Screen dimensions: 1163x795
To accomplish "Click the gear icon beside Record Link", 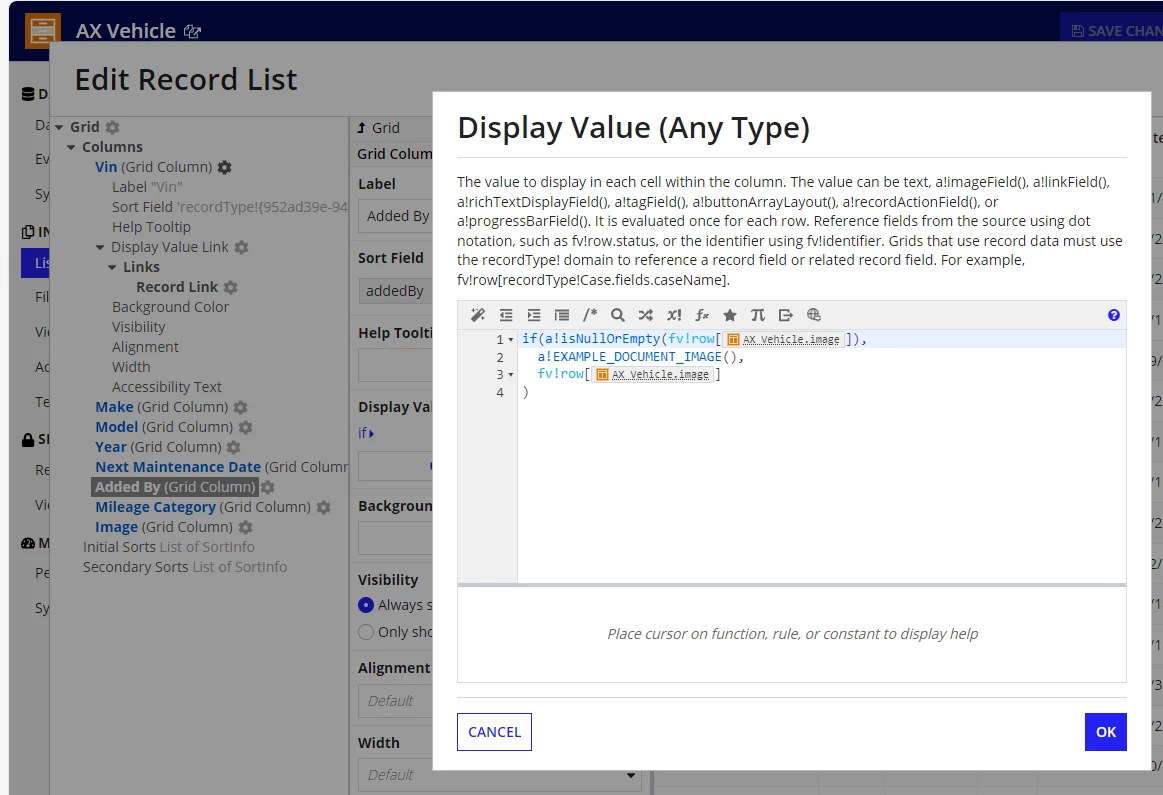I will (231, 288).
